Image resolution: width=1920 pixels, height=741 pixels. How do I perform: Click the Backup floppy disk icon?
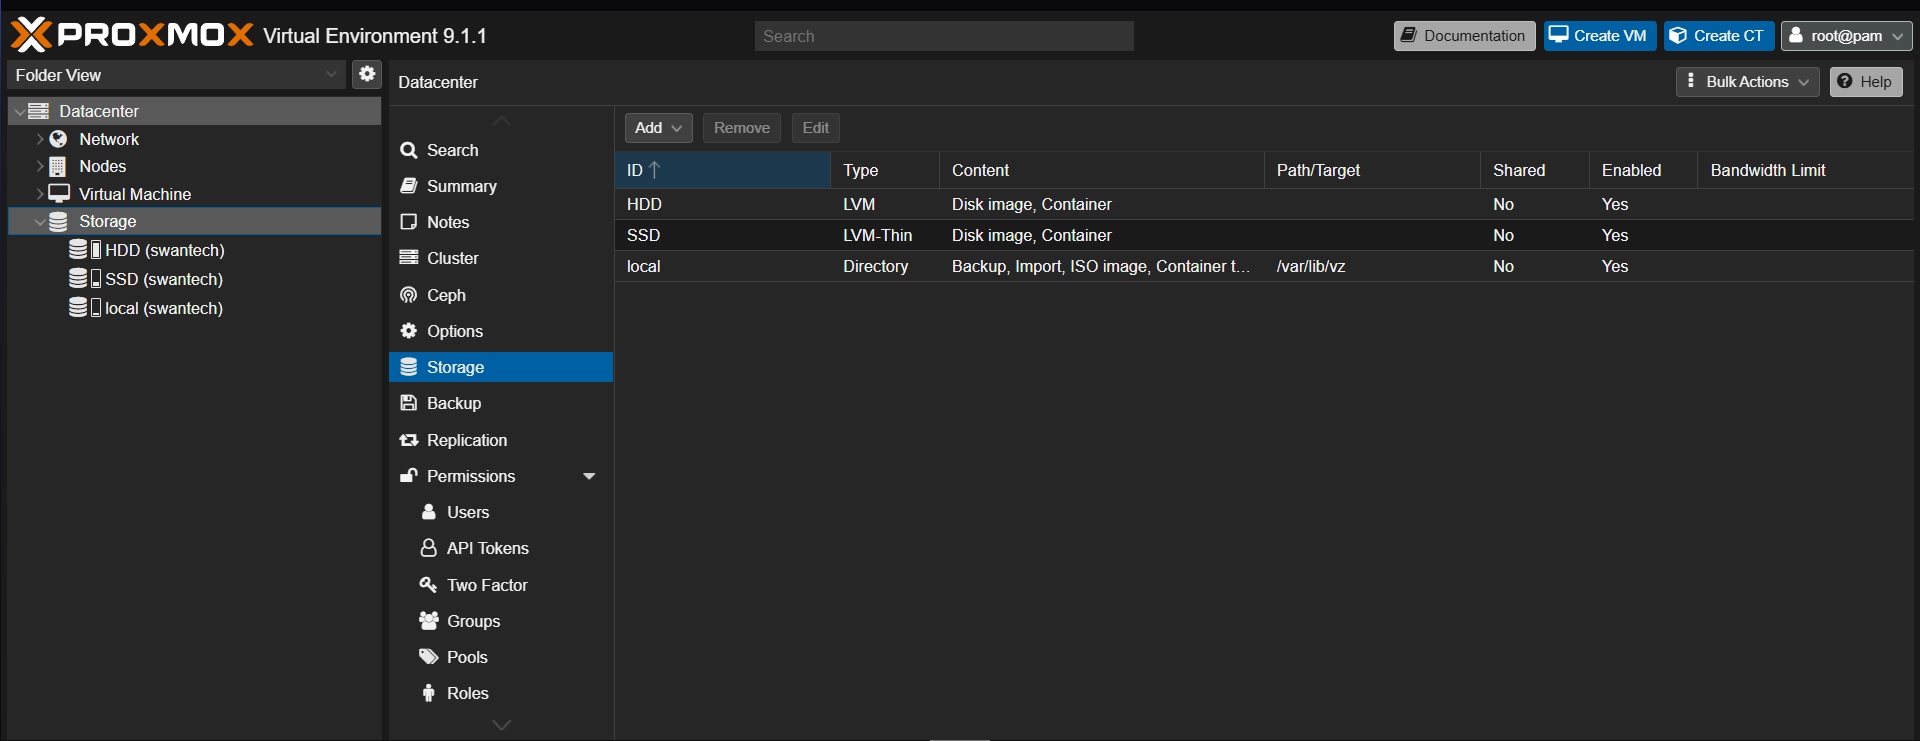click(x=408, y=403)
